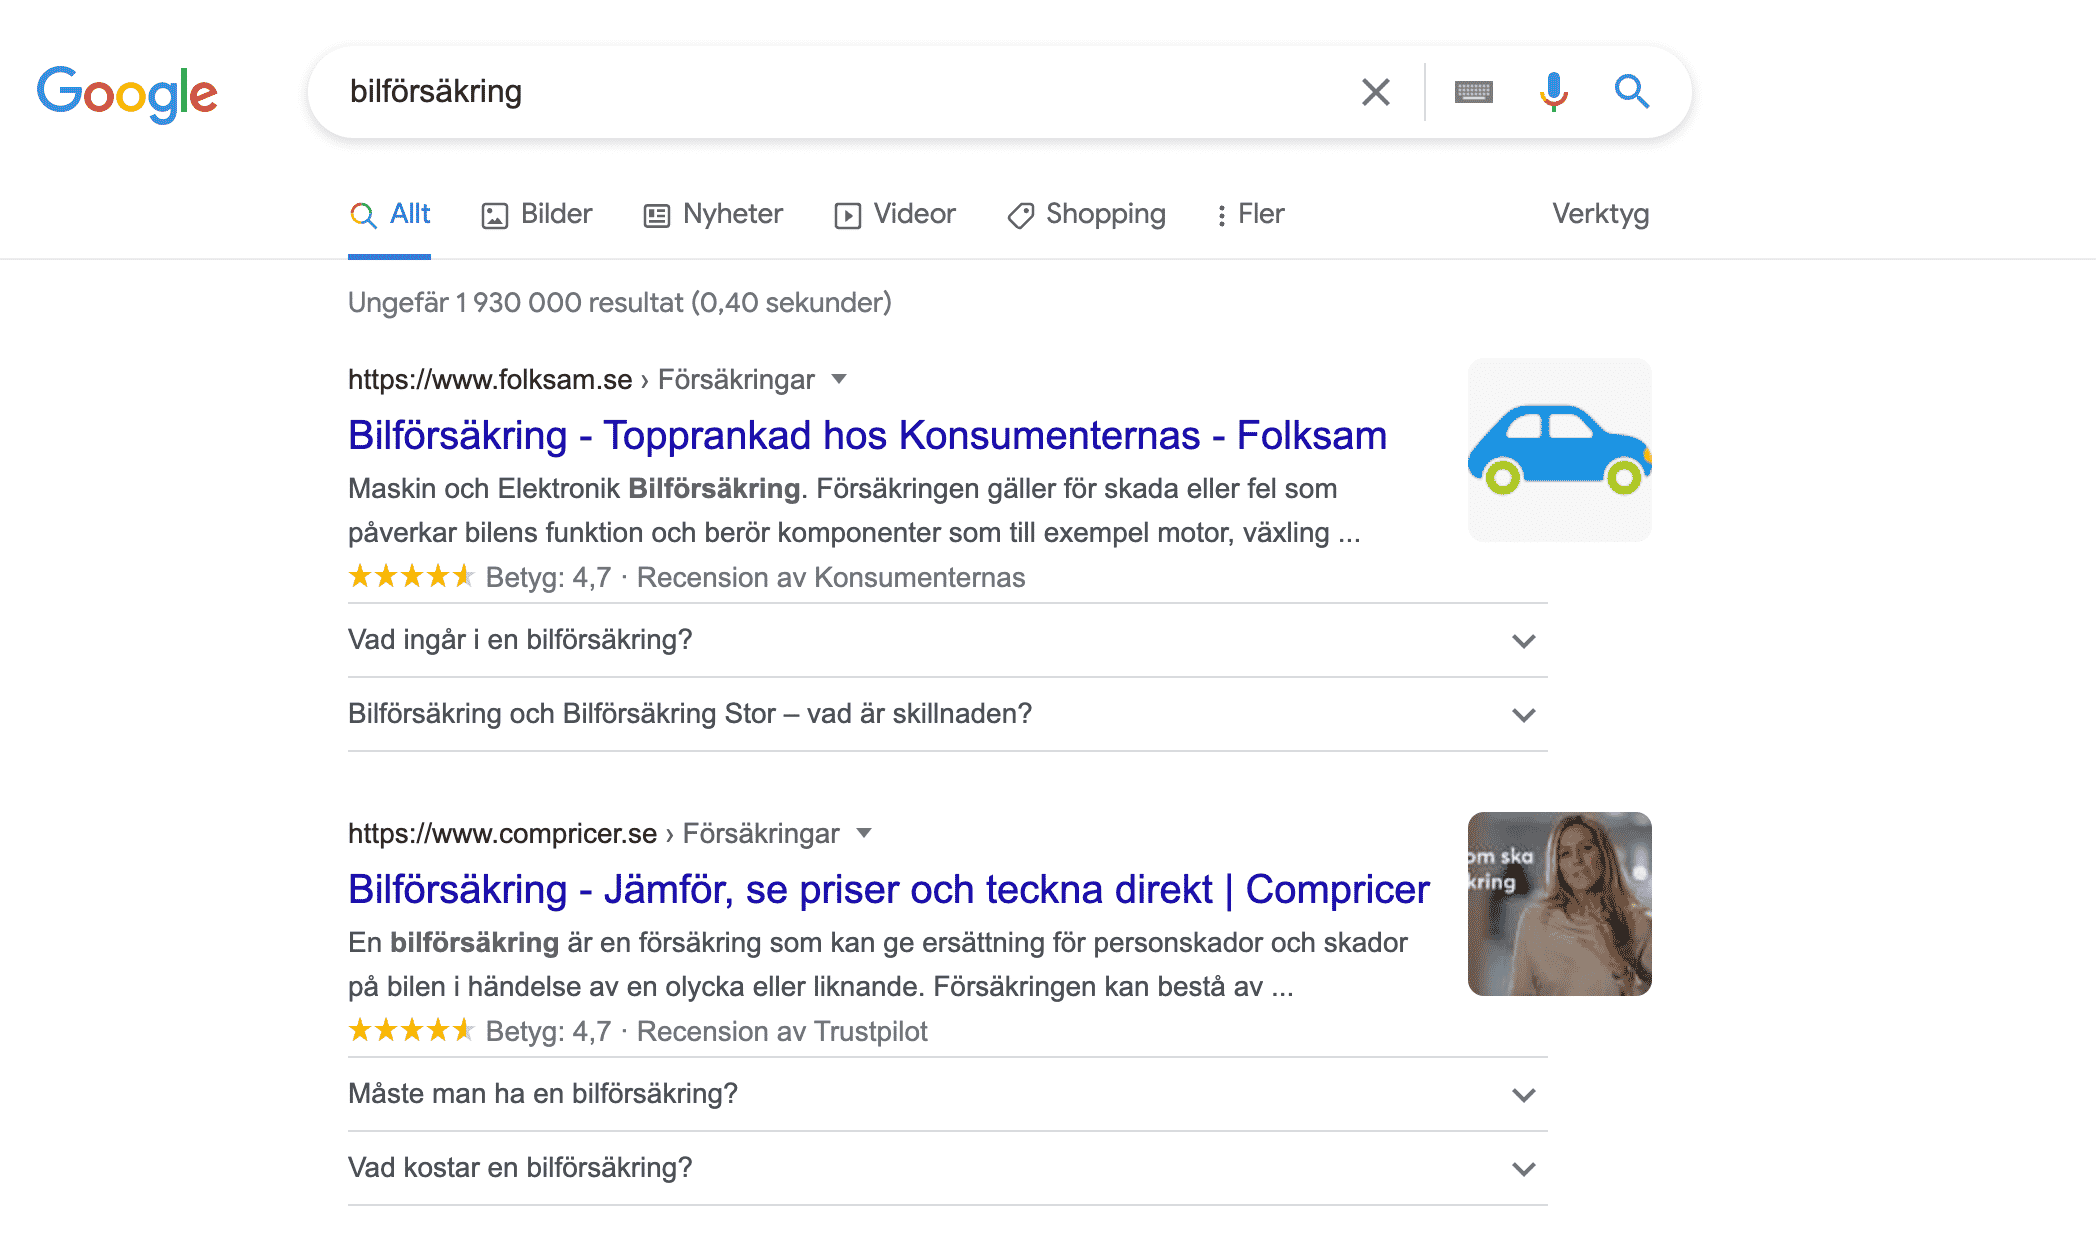The image size is (2096, 1258).
Task: Click the blue magnifier search icon
Action: pyautogui.click(x=1631, y=91)
